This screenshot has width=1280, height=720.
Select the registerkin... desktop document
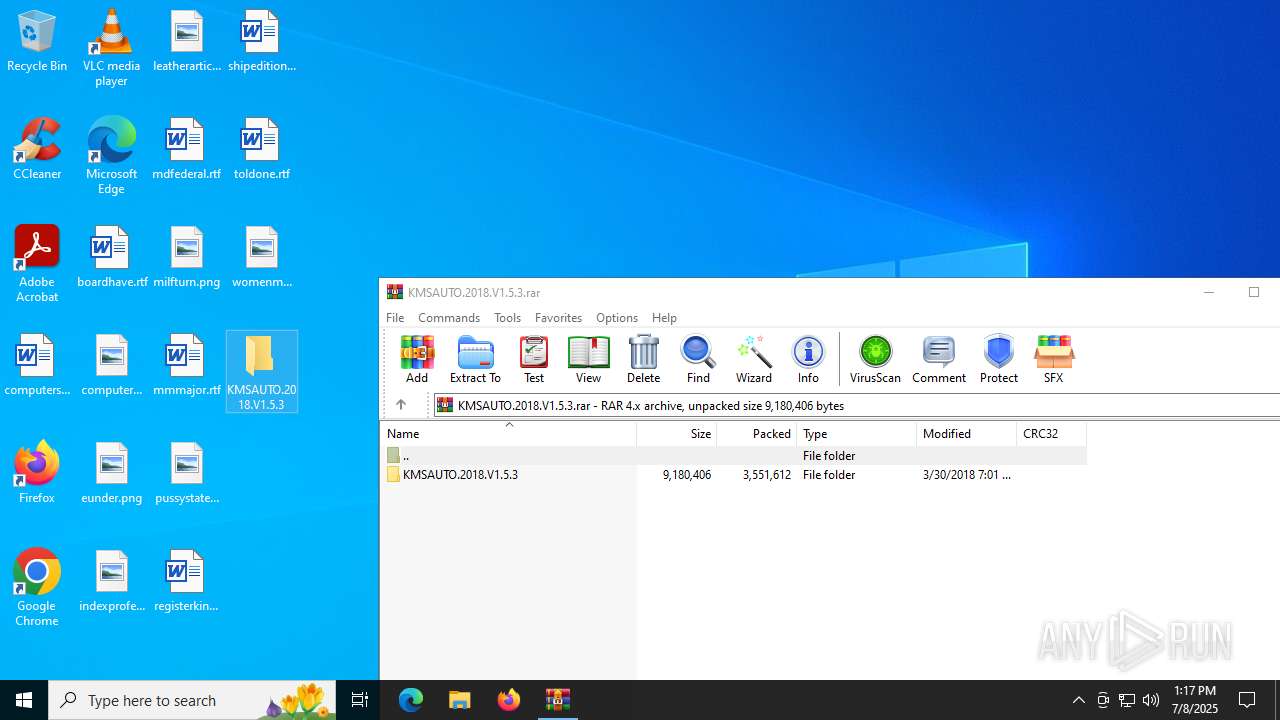[x=186, y=582]
